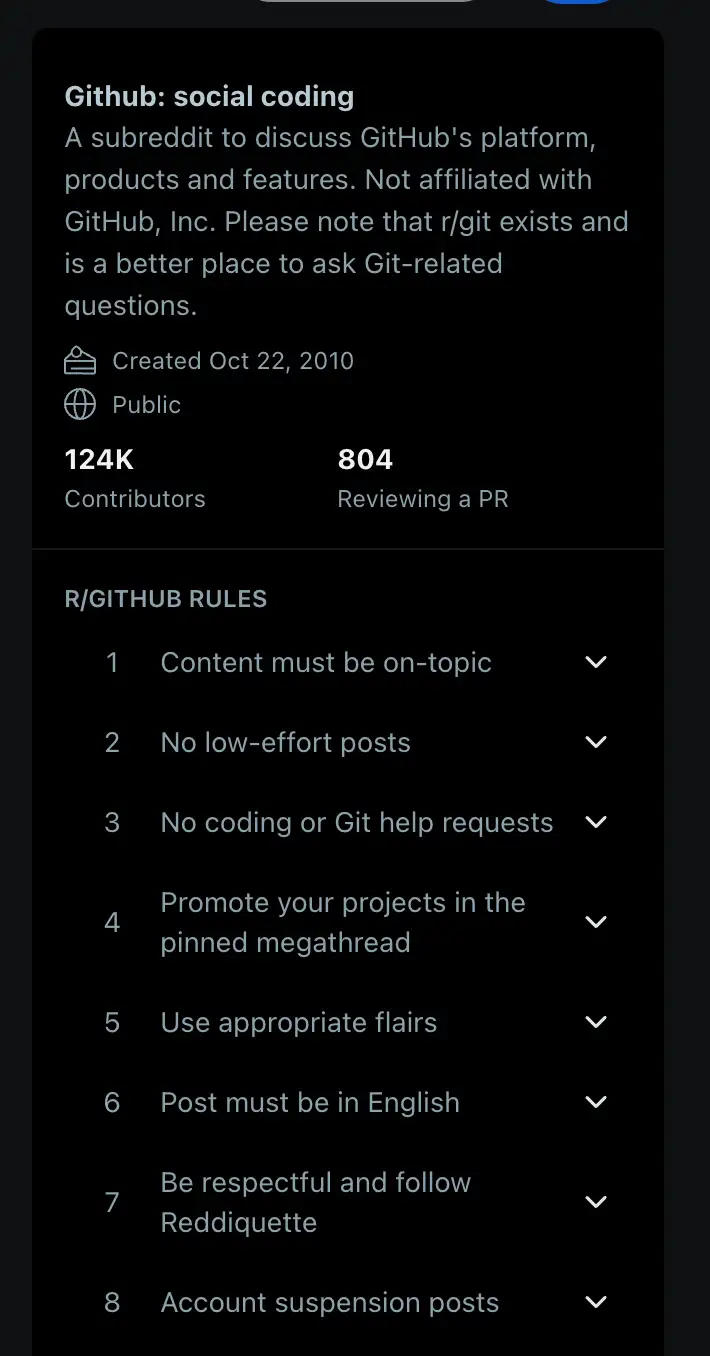Expand rule 4 about the pinned megathread

[595, 922]
